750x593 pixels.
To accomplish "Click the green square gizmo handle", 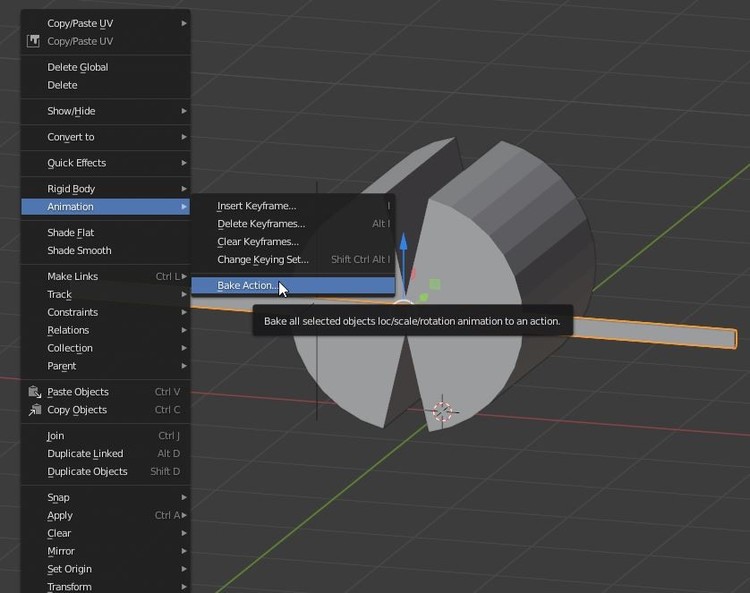I will (433, 285).
